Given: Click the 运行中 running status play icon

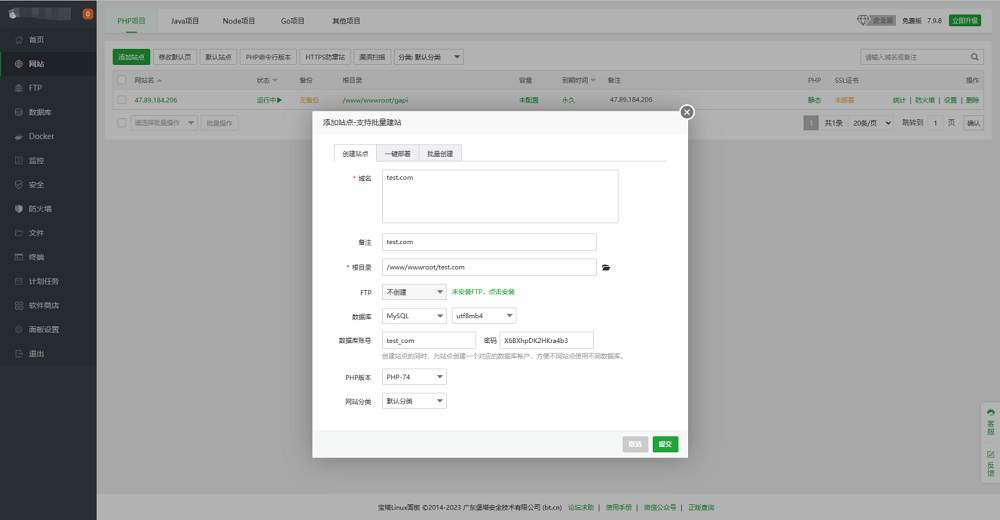Looking at the screenshot, I should 279,100.
